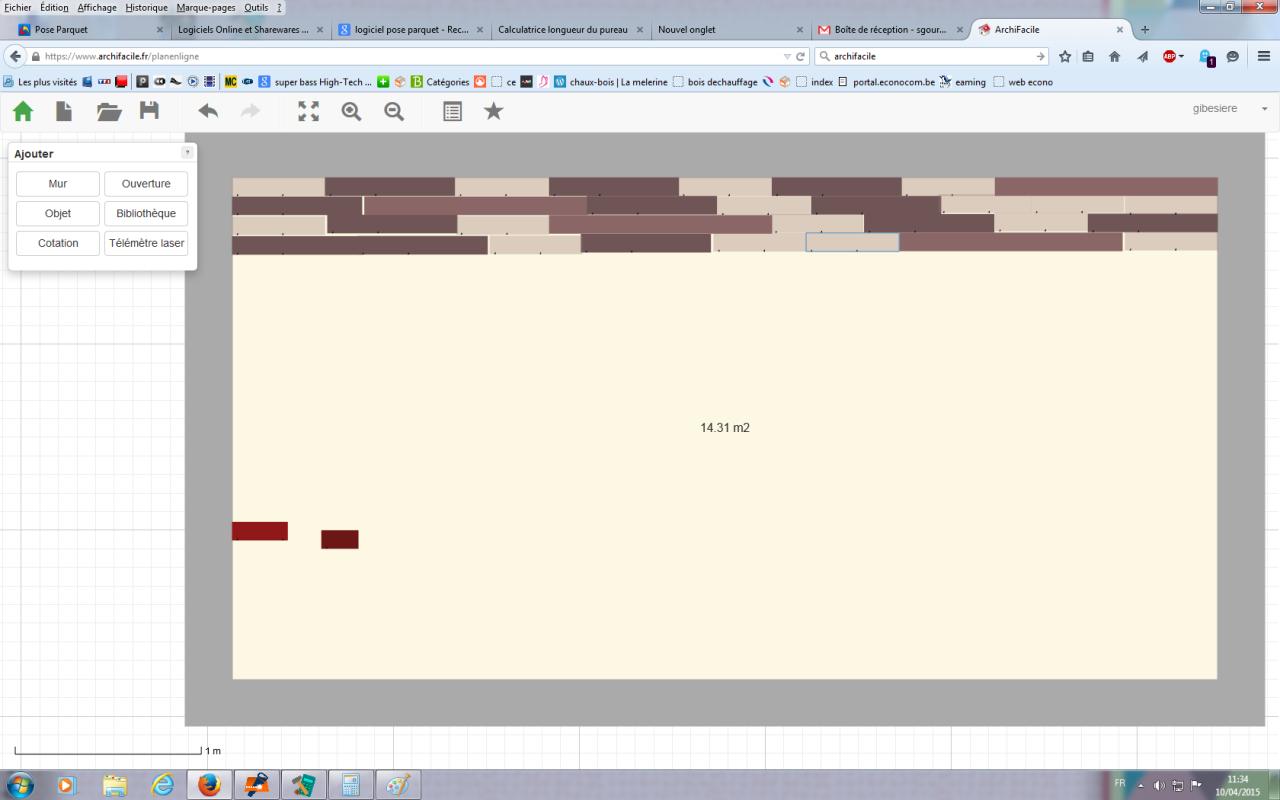Open the Bibliothèque
This screenshot has width=1280, height=800.
(146, 214)
